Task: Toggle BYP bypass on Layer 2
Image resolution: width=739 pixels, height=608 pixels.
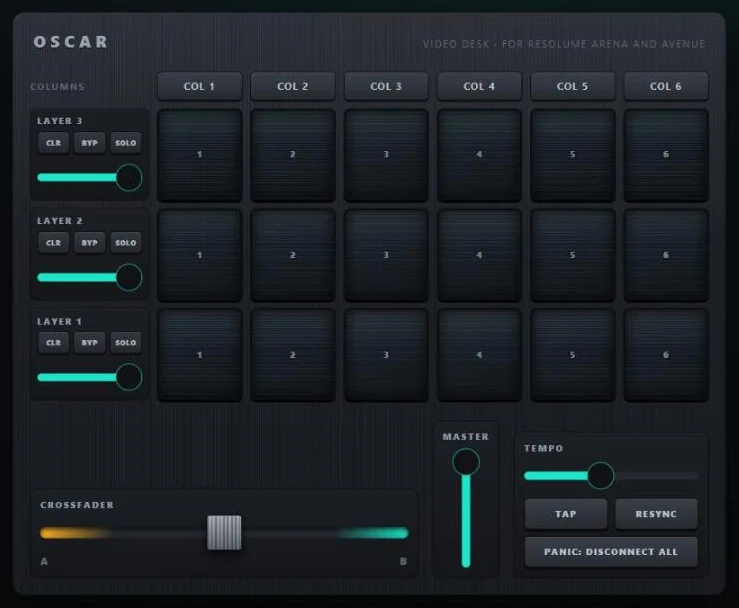Action: (90, 243)
